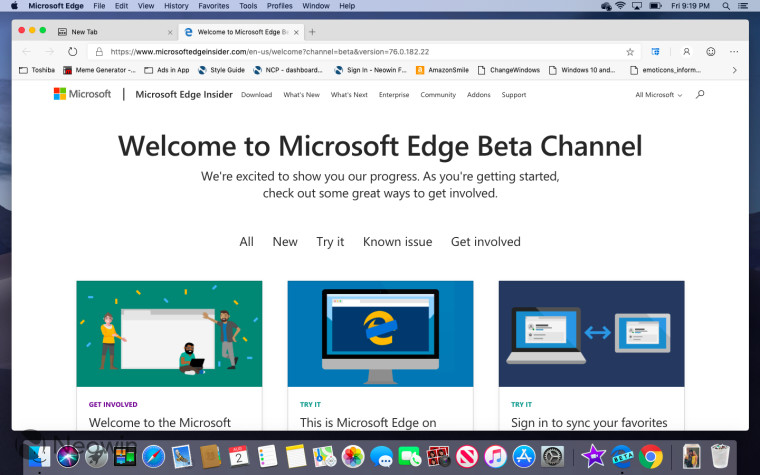The width and height of the screenshot is (760, 475).
Task: Open the Addons nav link
Action: coord(479,95)
